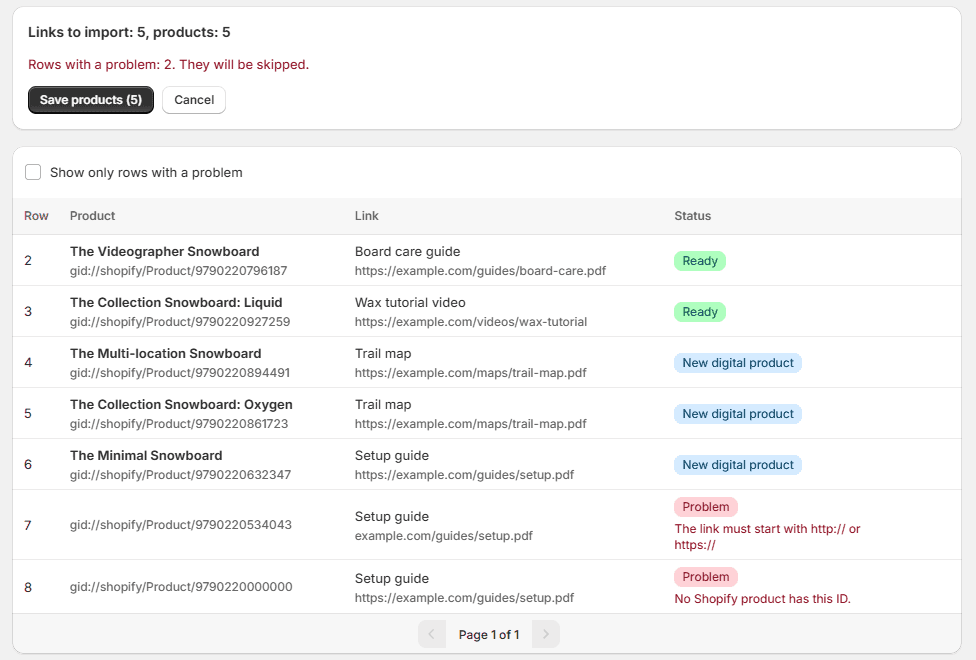Click the Trail map title in row 5
This screenshot has width=976, height=660.
[383, 405]
